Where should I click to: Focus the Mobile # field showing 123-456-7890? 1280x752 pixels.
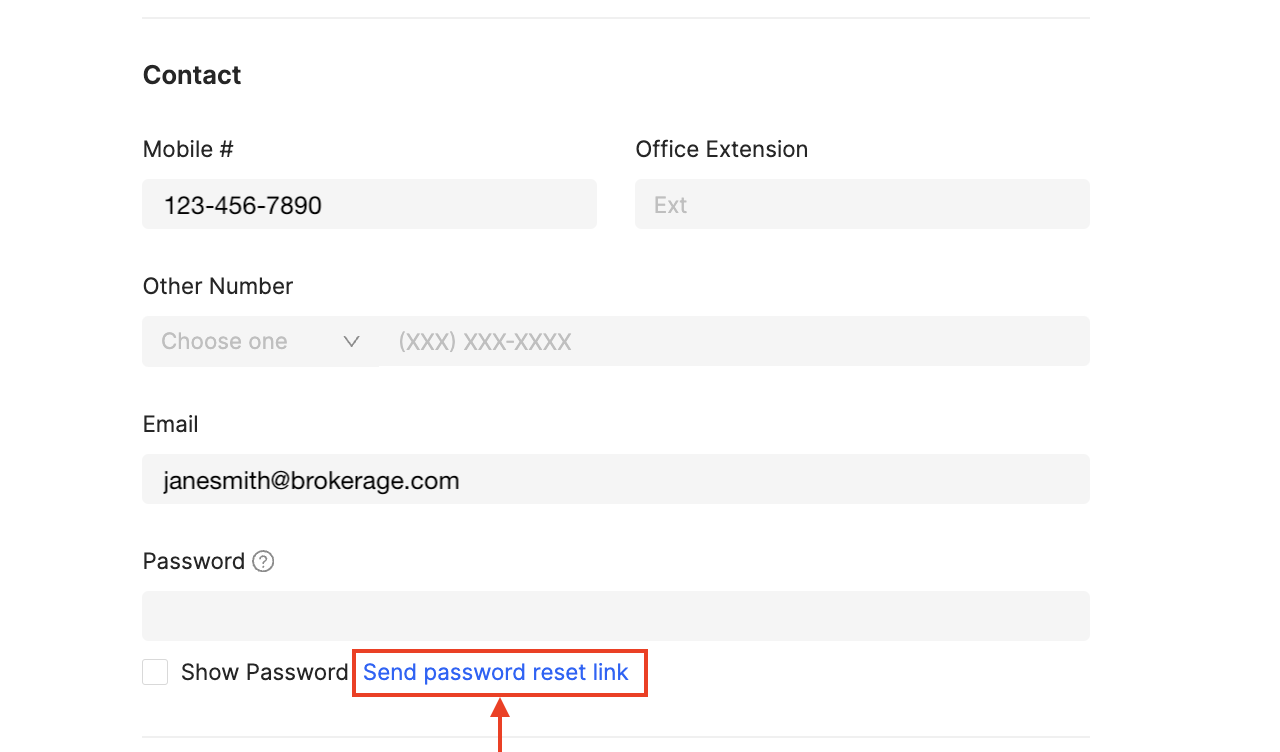click(369, 205)
